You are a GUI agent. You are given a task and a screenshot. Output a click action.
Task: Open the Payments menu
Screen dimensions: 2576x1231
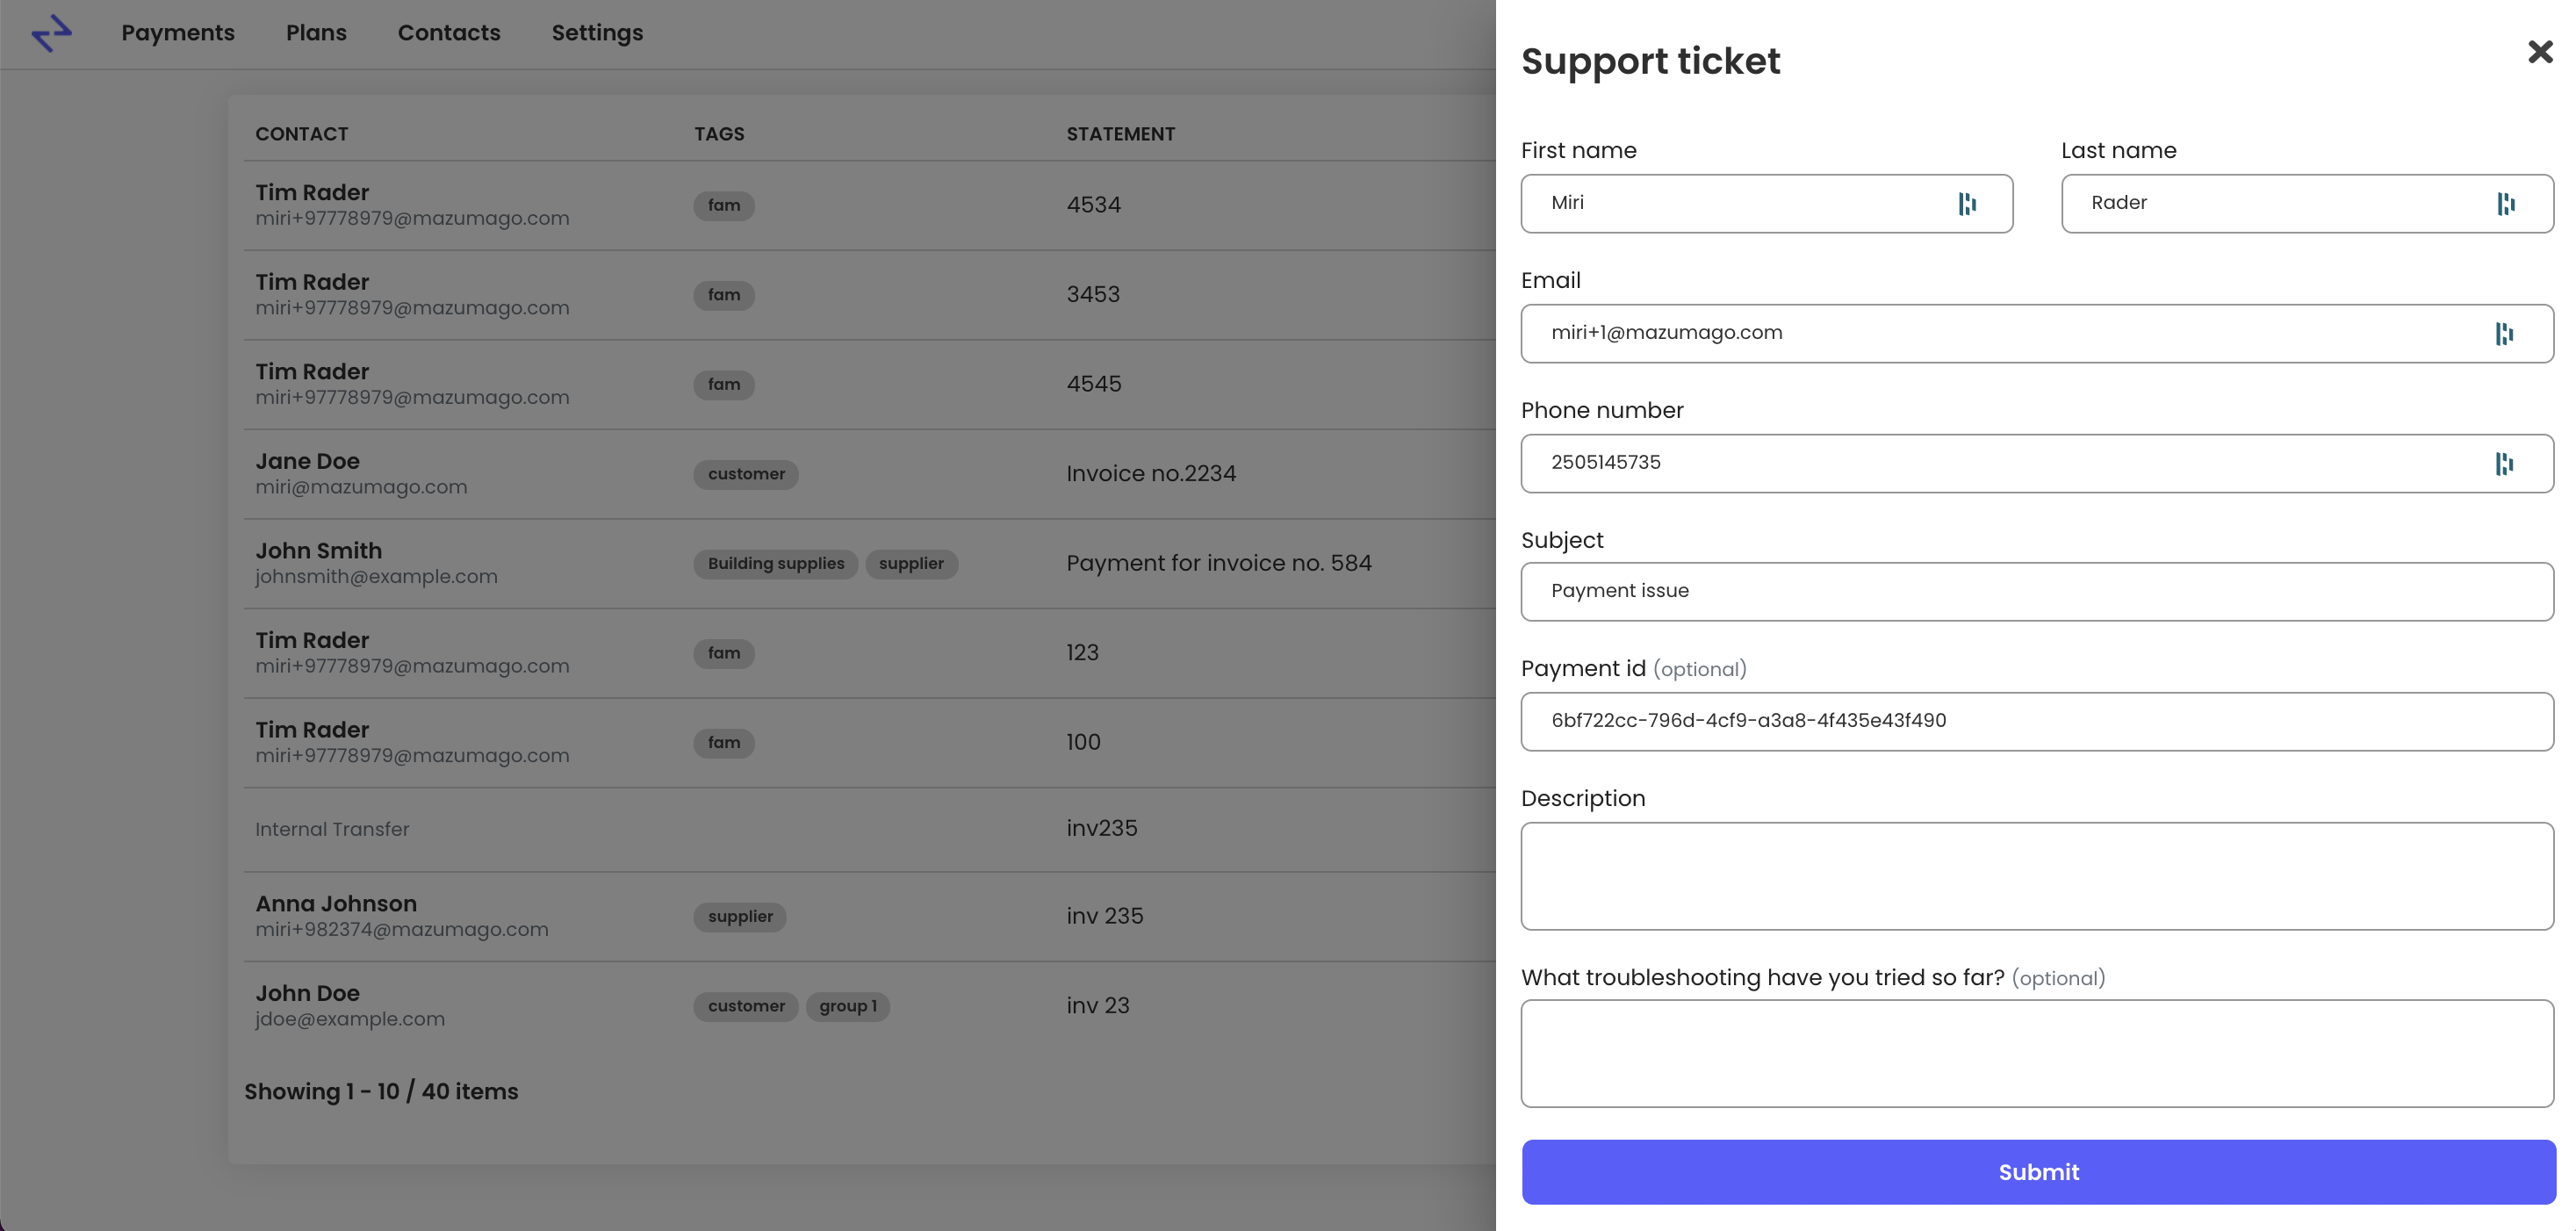(178, 33)
